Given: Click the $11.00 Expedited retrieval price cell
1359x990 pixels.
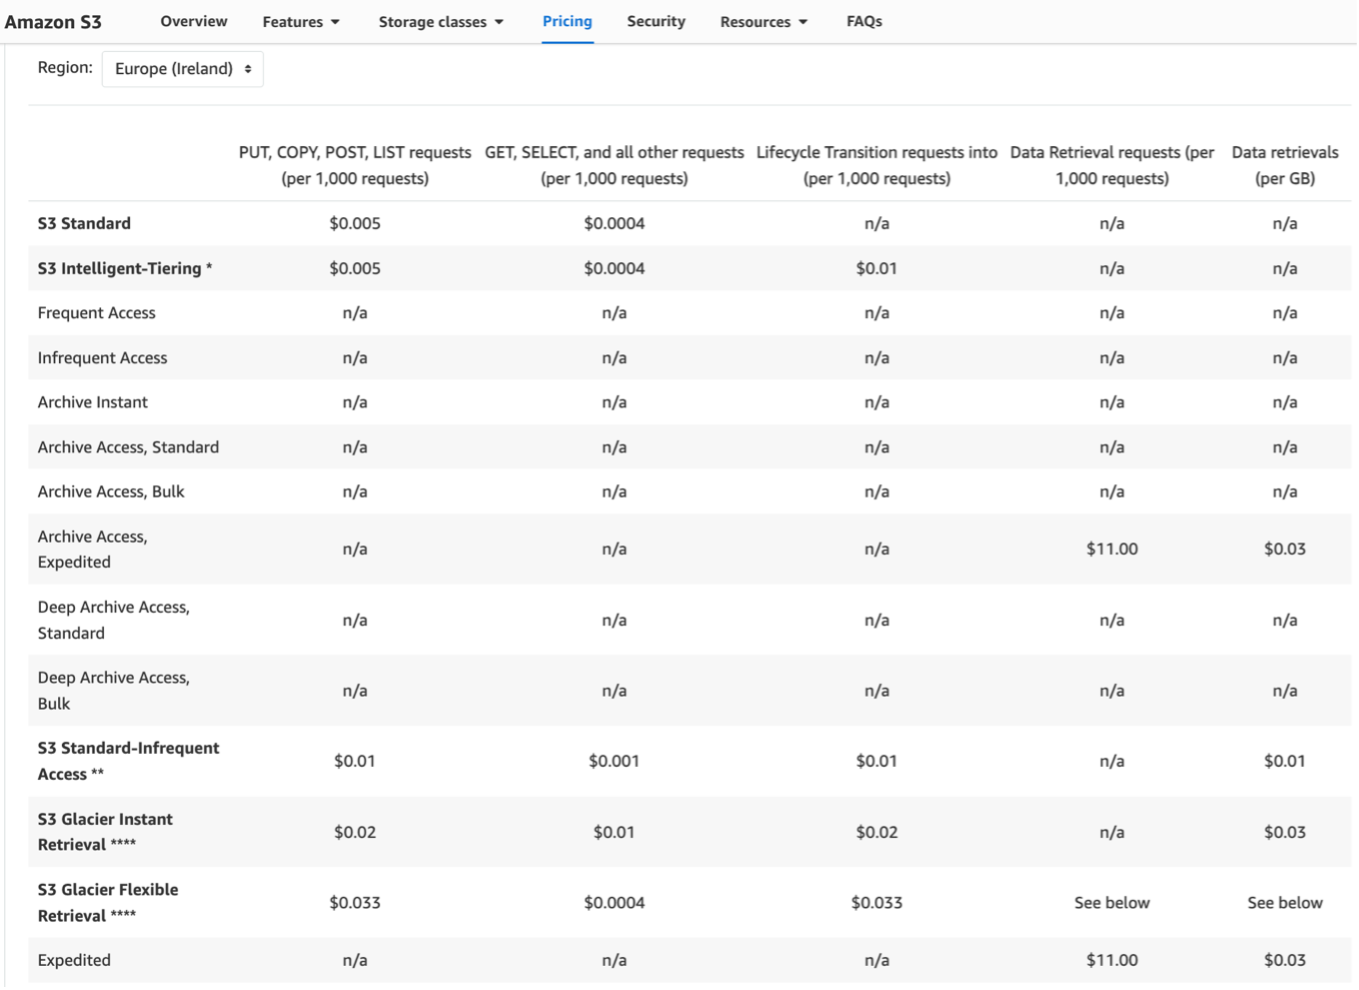Looking at the screenshot, I should coord(1113,958).
